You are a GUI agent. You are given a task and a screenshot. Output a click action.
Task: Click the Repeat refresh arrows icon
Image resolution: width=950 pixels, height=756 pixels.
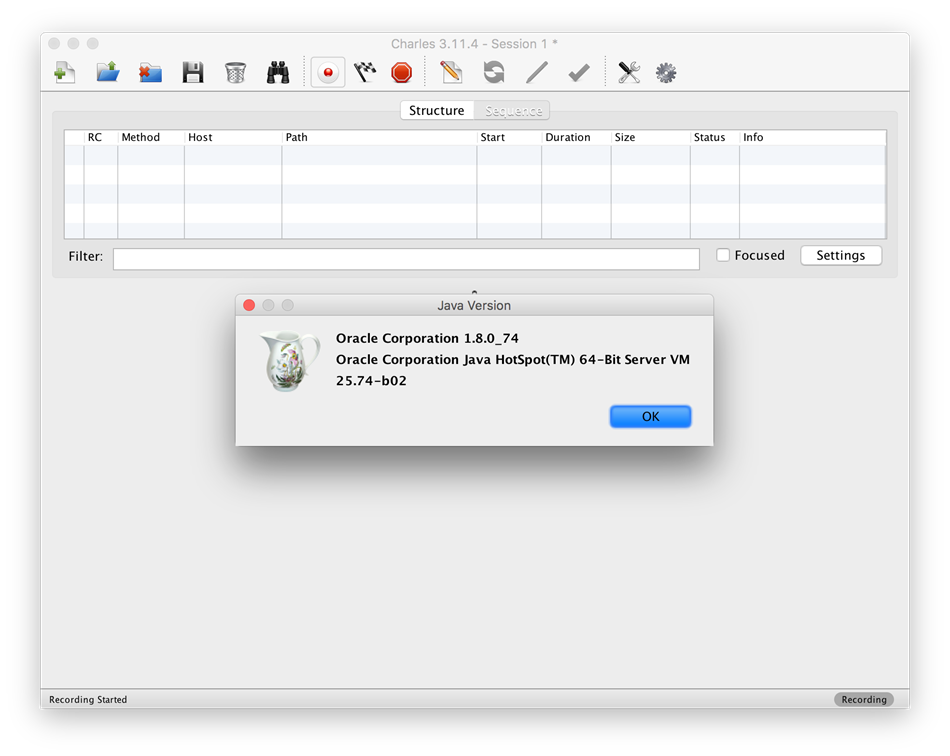(494, 73)
